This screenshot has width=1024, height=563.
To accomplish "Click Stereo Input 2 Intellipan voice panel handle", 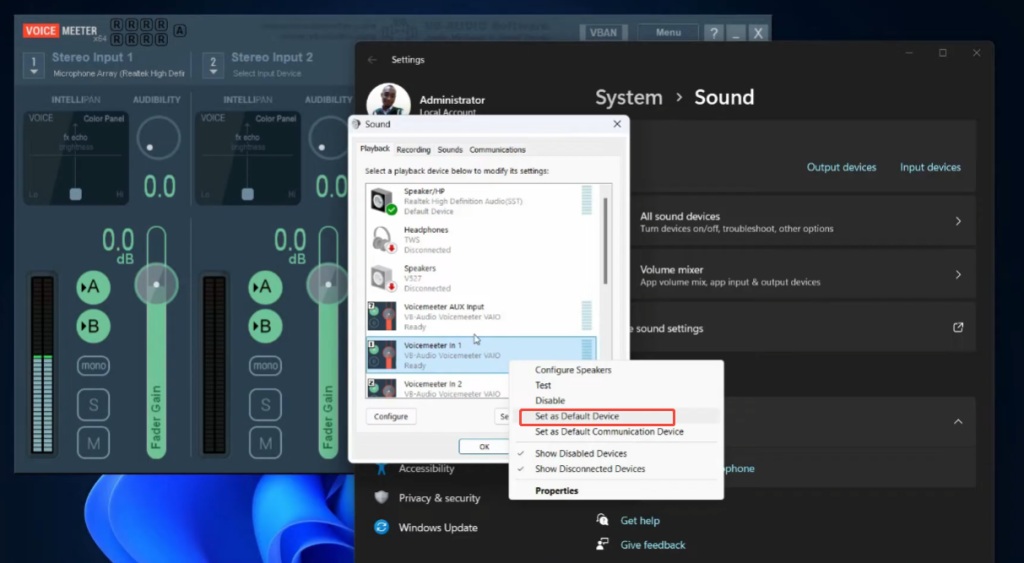I will point(248,194).
